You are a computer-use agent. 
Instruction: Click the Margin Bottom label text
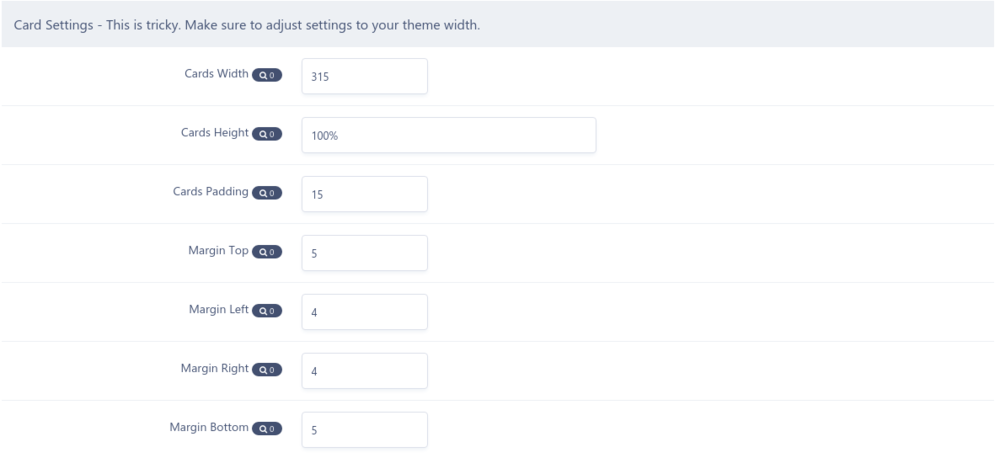(x=209, y=429)
